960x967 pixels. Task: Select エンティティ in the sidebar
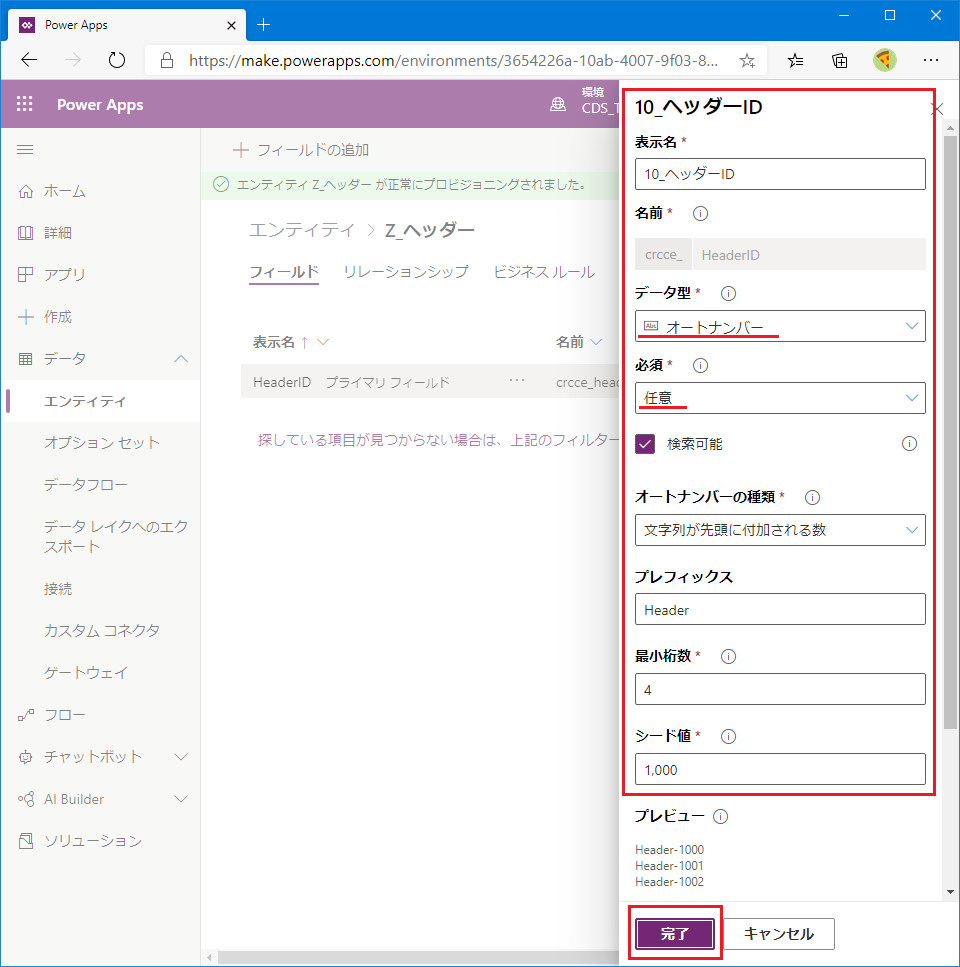point(101,401)
